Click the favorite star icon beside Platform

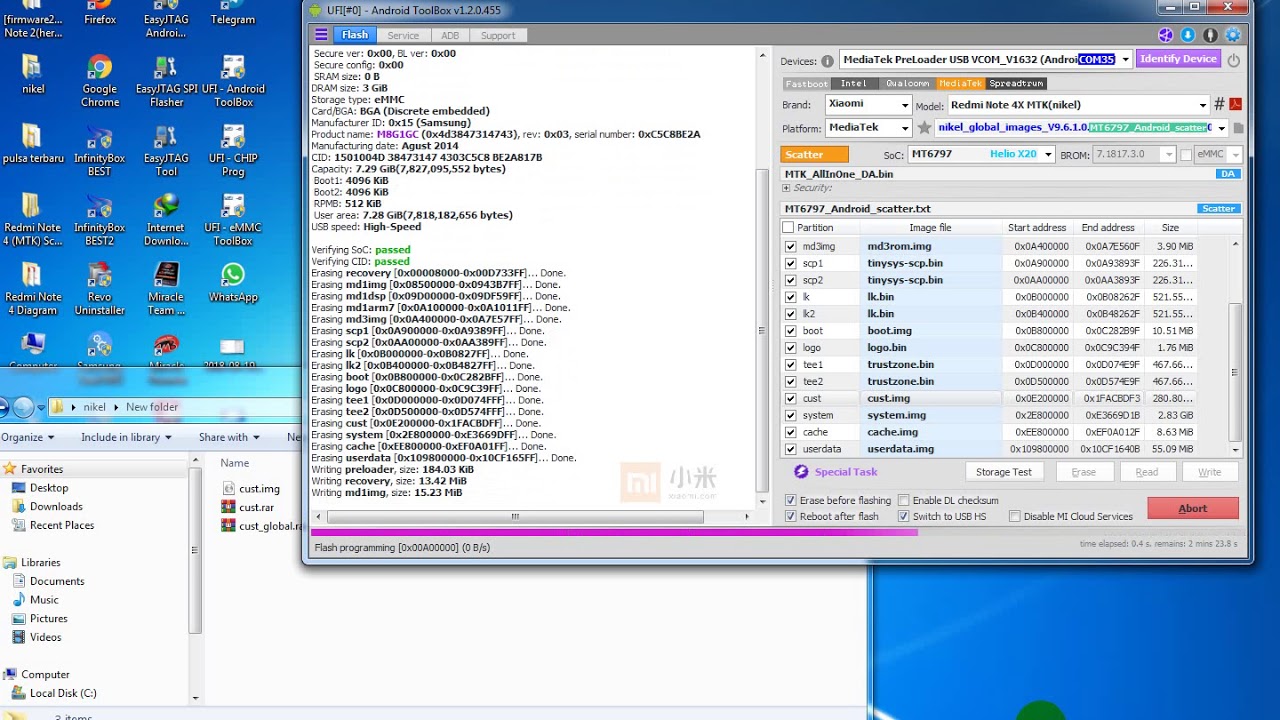click(924, 128)
